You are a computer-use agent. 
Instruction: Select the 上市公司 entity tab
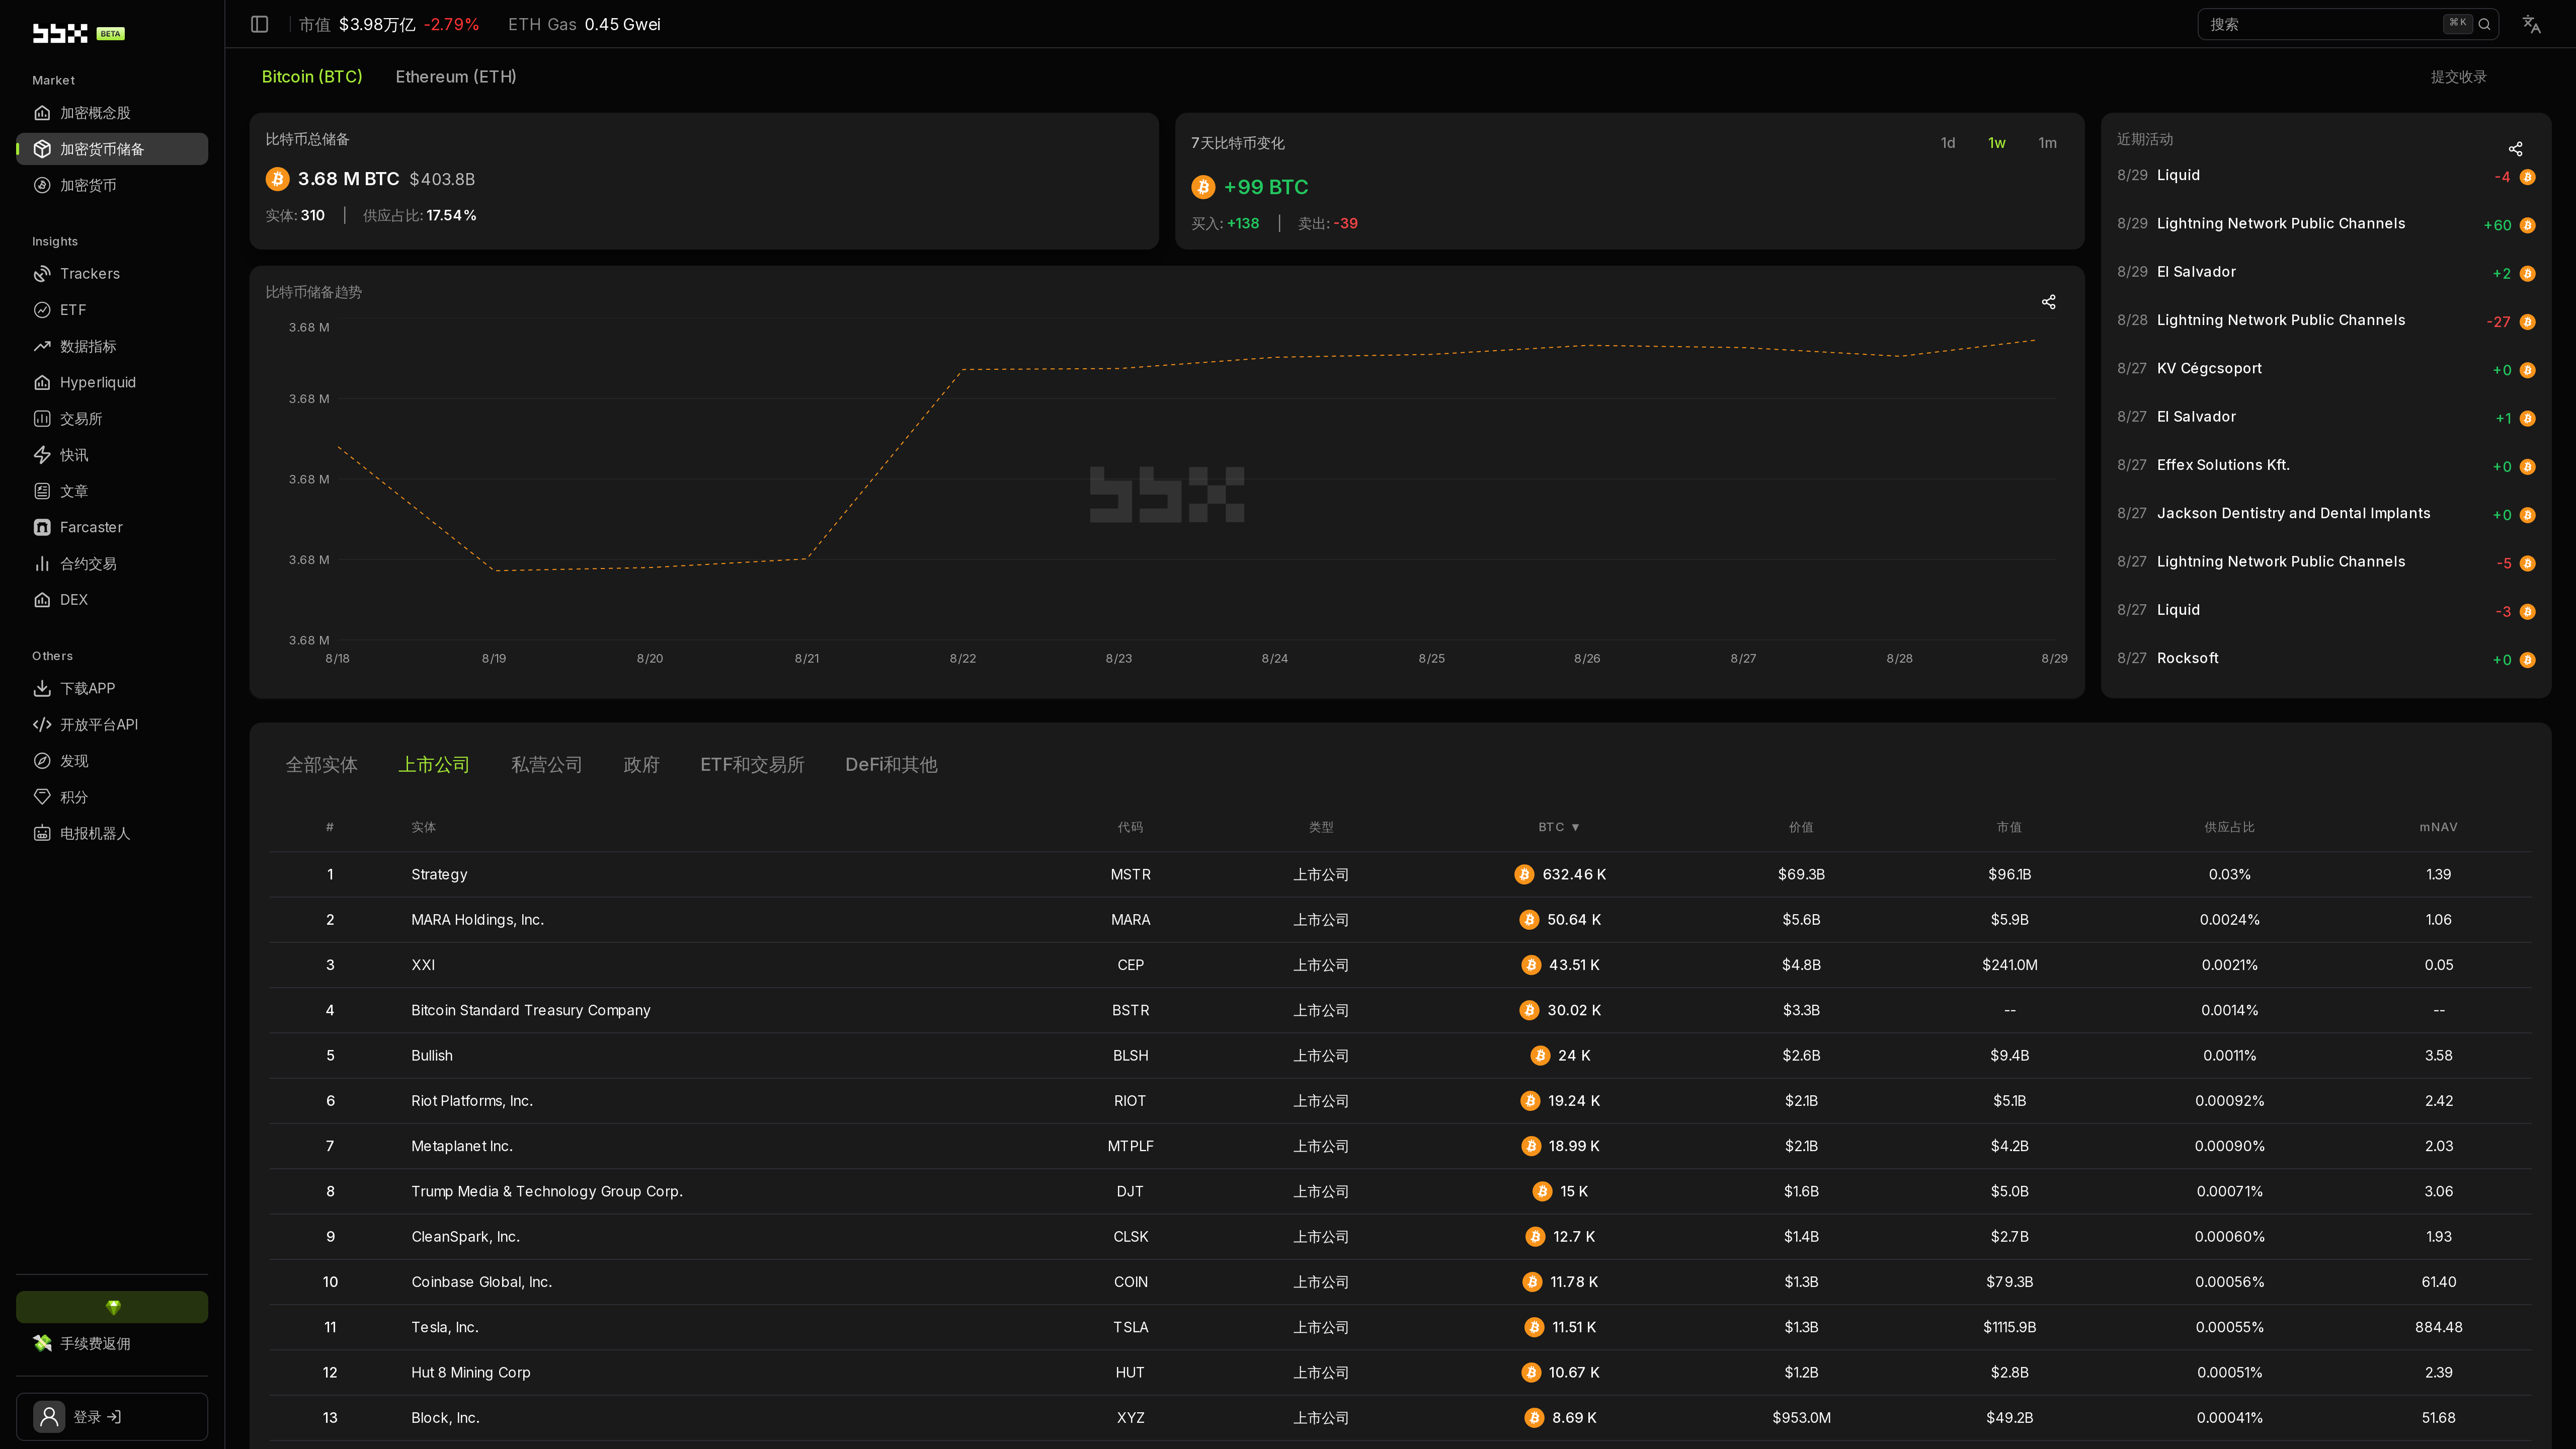(x=434, y=765)
